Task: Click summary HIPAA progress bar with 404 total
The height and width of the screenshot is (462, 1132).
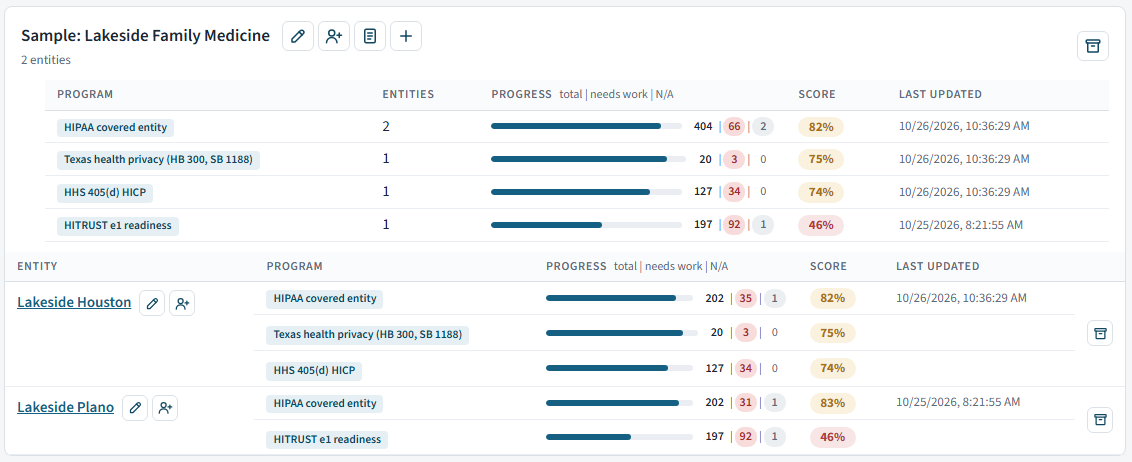Action: click(x=586, y=126)
